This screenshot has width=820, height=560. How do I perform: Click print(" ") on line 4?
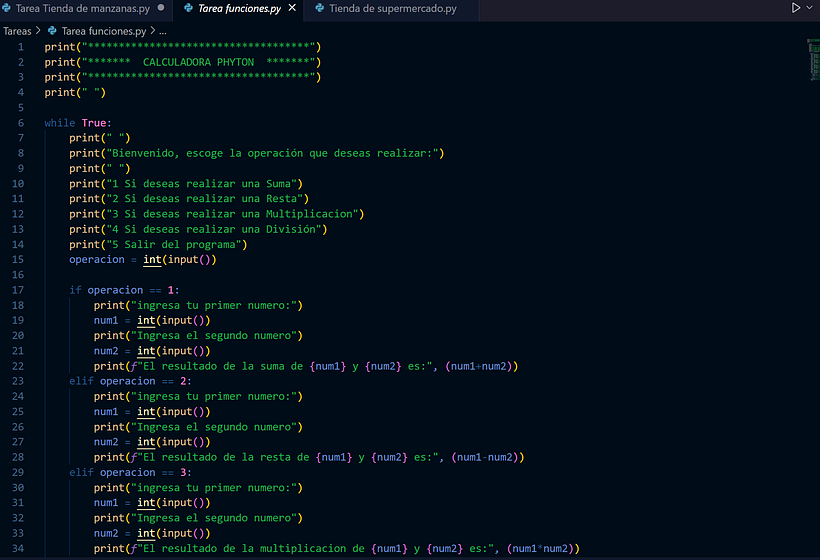pyautogui.click(x=75, y=93)
